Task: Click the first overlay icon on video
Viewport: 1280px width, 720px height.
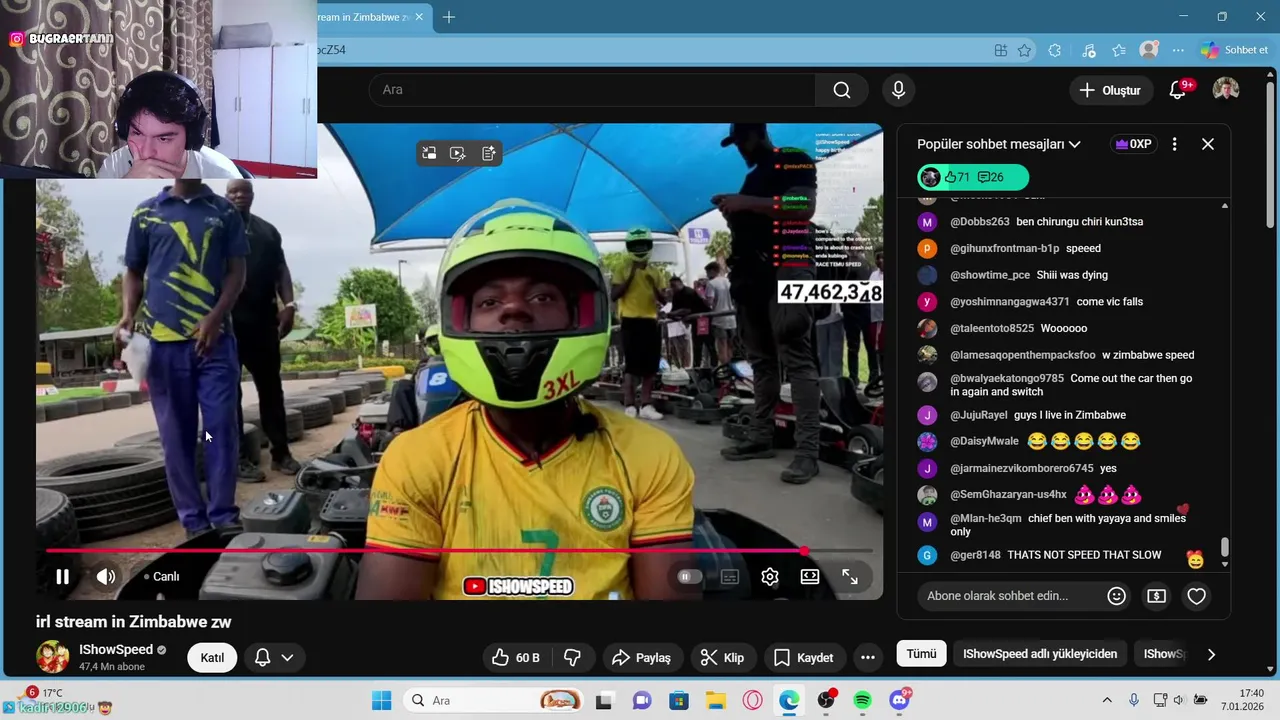Action: point(429,153)
